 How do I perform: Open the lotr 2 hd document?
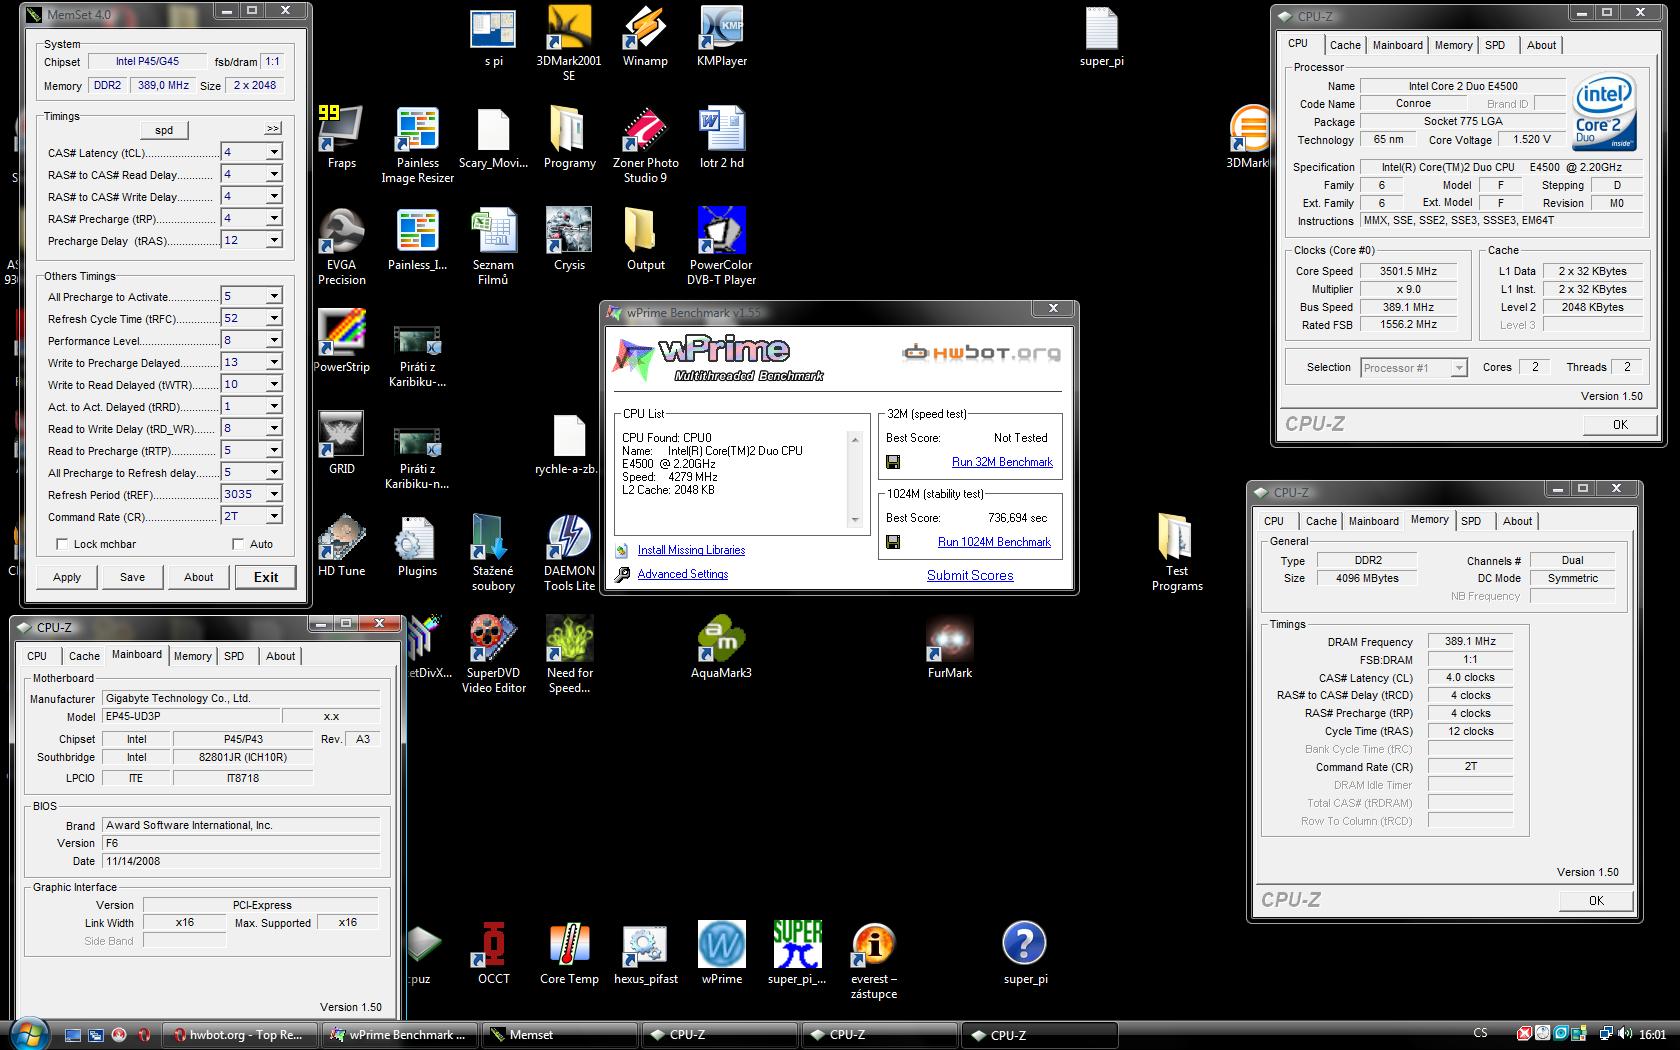[721, 139]
